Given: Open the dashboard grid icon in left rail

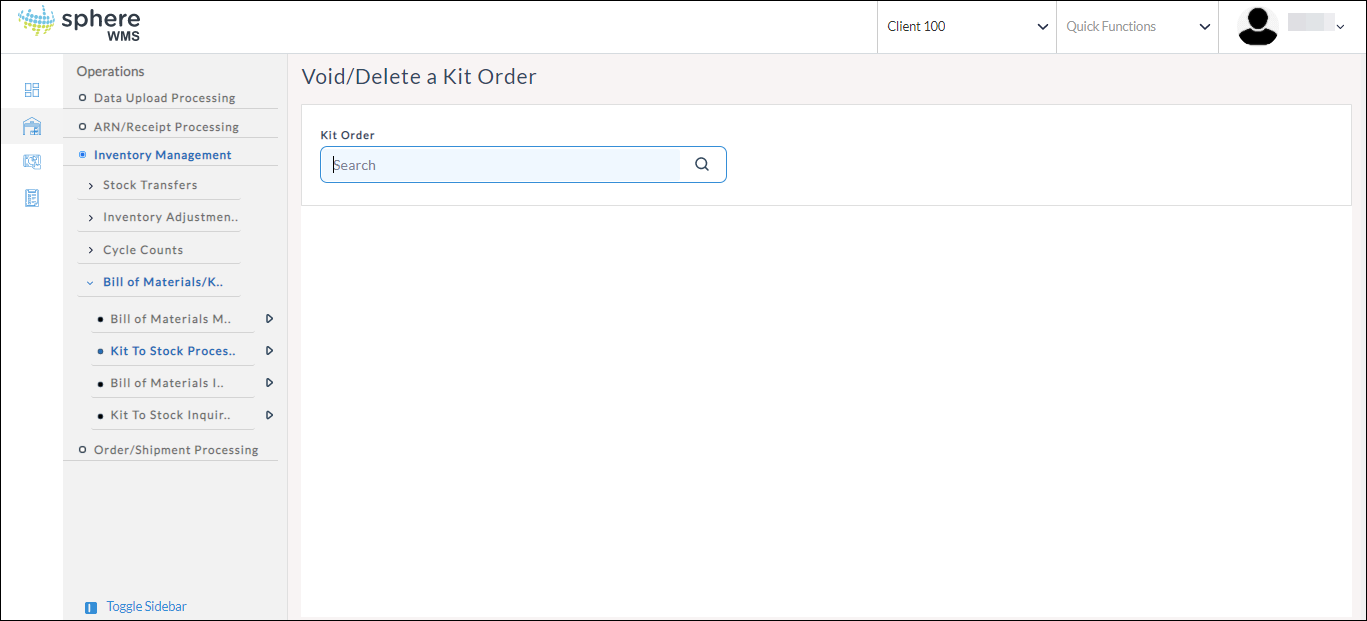Looking at the screenshot, I should point(32,90).
